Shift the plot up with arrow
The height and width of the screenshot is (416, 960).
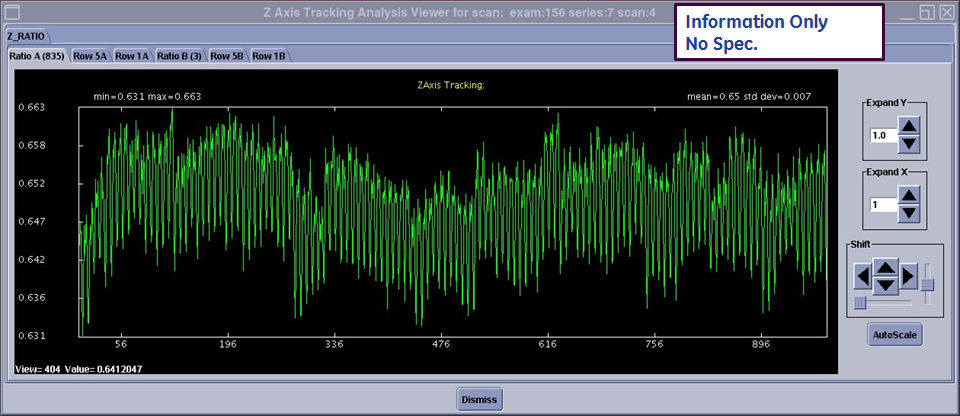(x=885, y=267)
